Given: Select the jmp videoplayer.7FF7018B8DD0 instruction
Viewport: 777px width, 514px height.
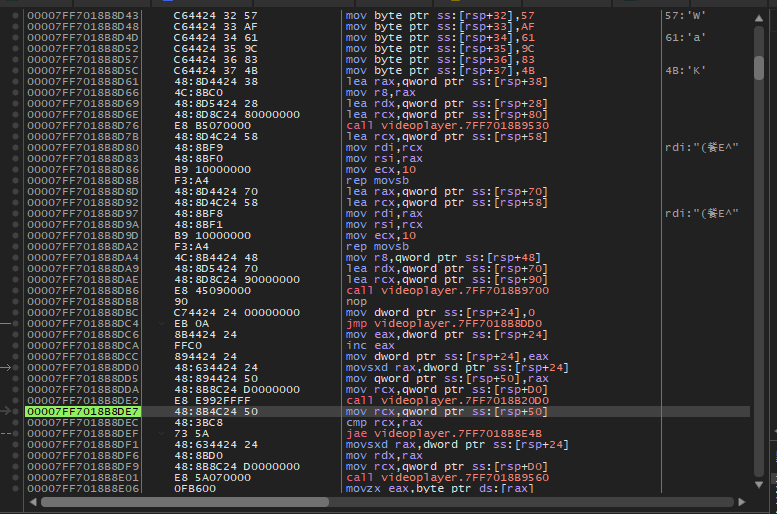Looking at the screenshot, I should pyautogui.click(x=430, y=323).
